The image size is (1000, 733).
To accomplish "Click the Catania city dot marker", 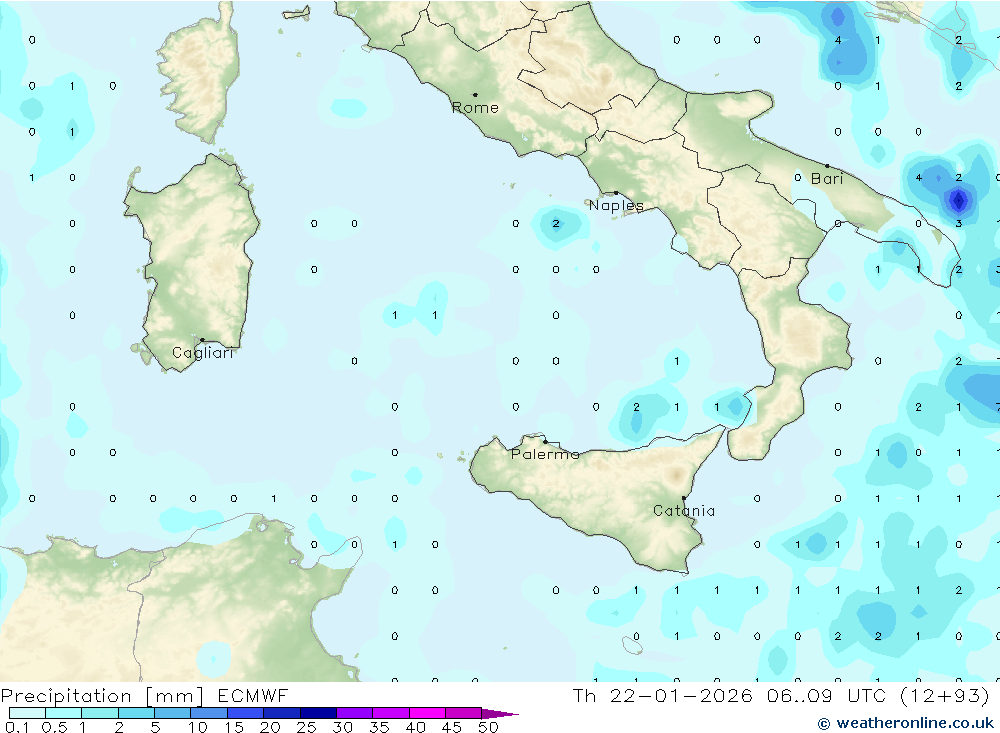I will (x=684, y=498).
